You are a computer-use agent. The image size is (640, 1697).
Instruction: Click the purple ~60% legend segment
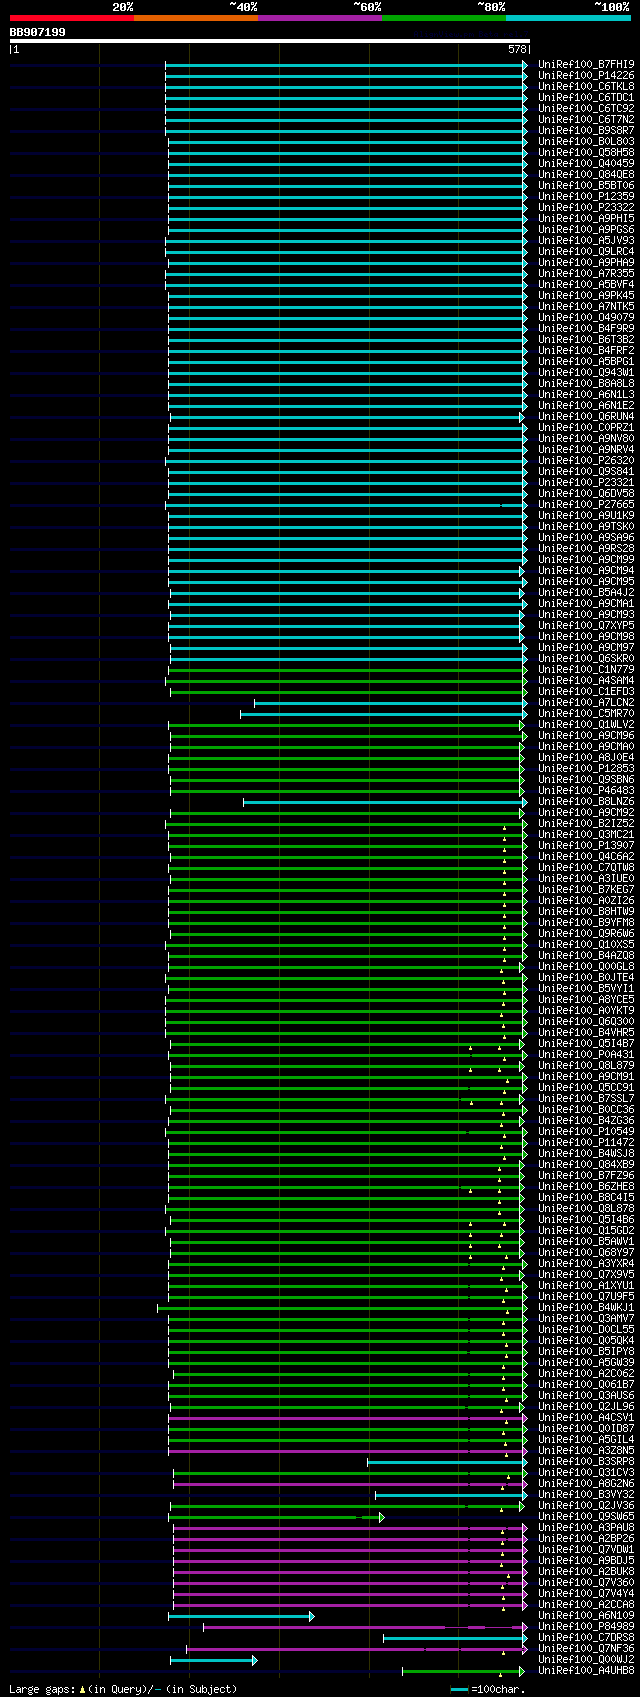[319, 18]
